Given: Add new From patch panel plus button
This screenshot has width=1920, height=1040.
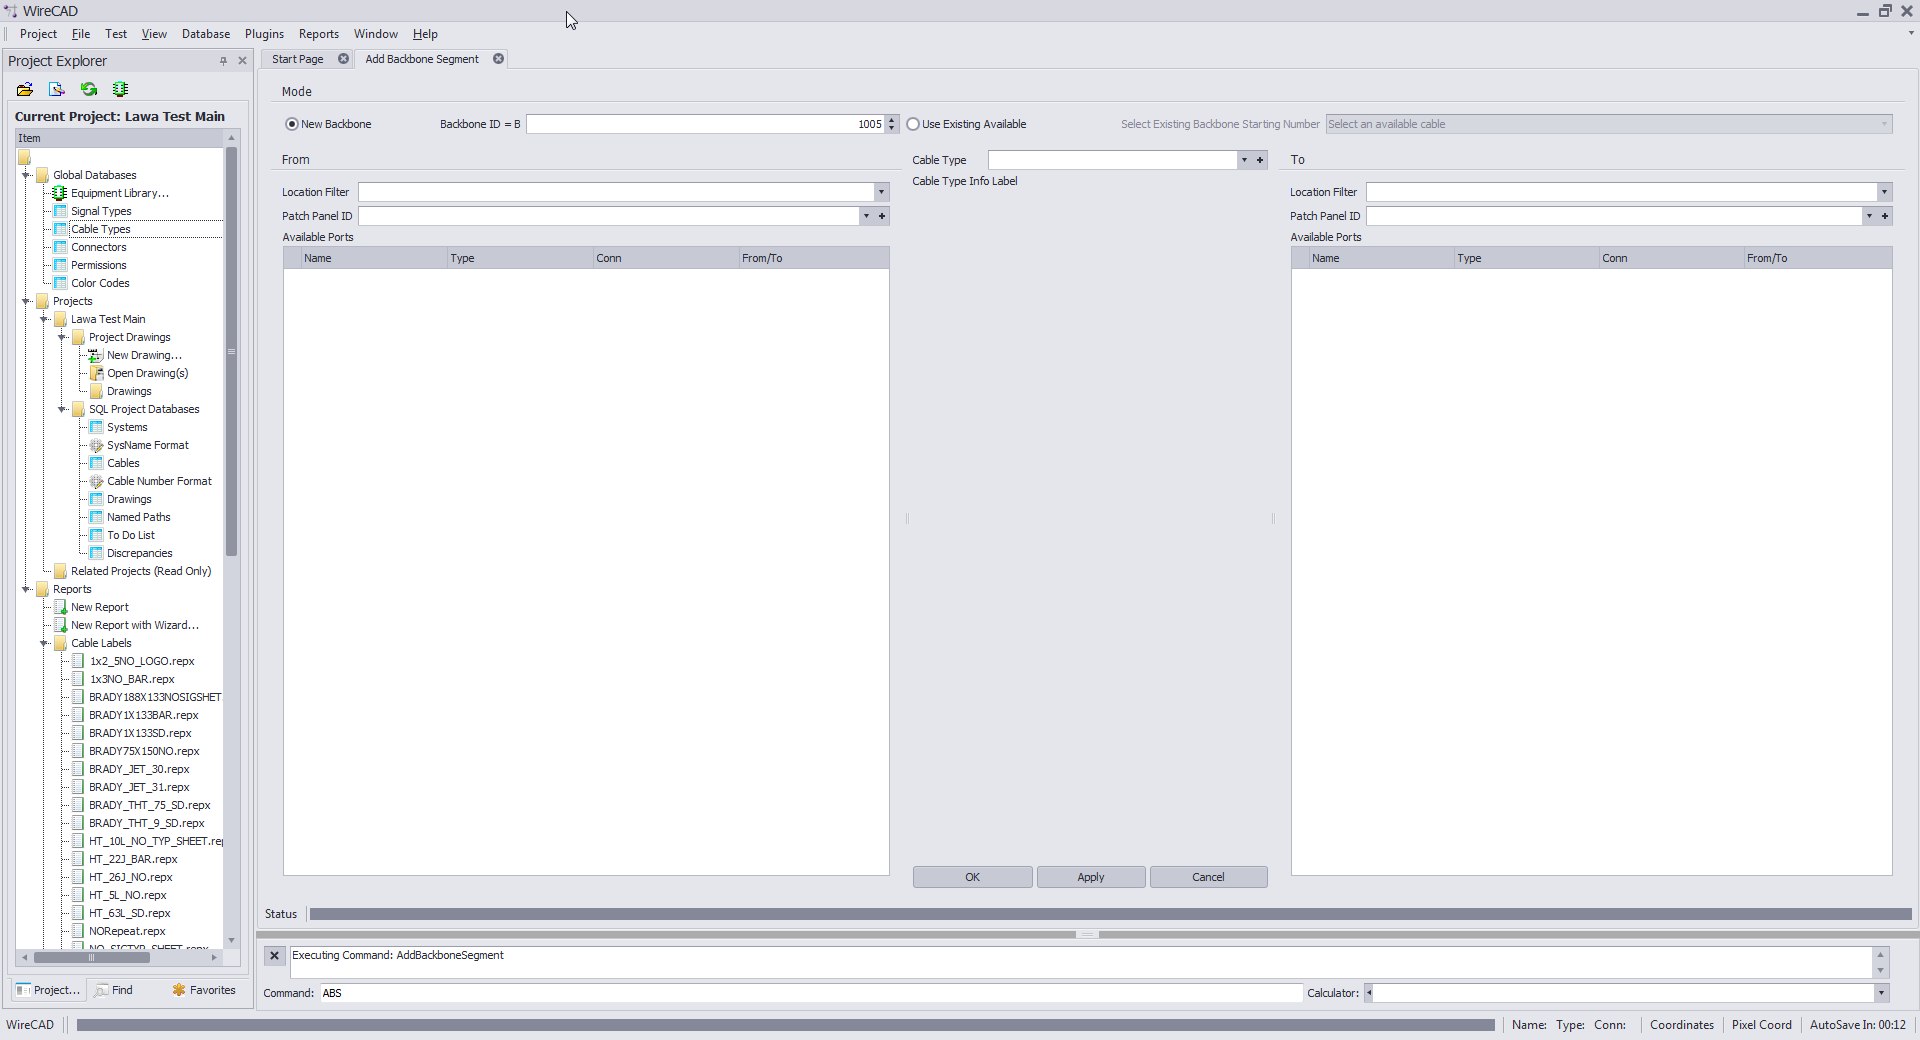Looking at the screenshot, I should pyautogui.click(x=882, y=216).
